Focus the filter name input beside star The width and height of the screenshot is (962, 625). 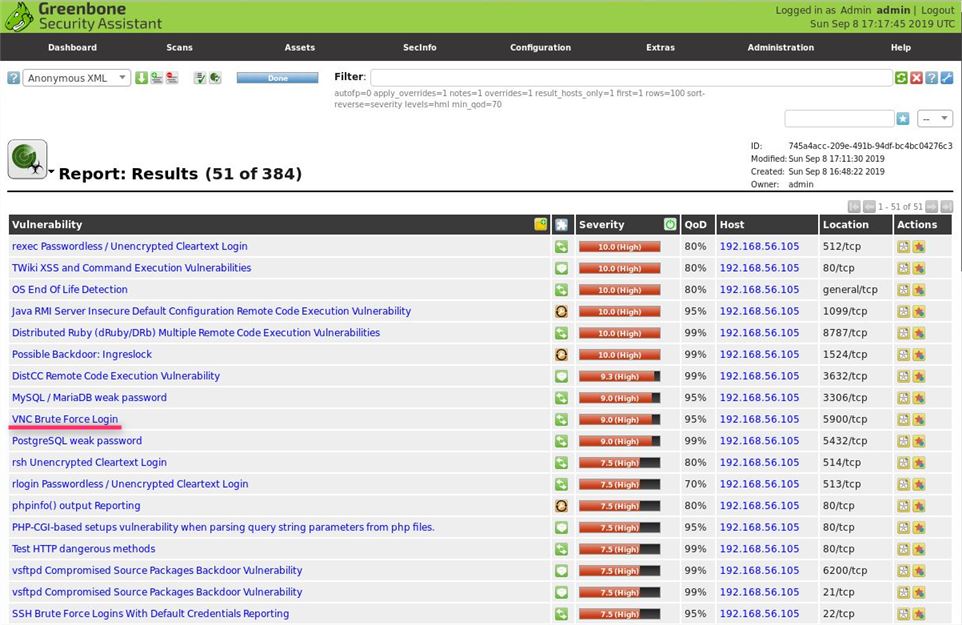839,118
